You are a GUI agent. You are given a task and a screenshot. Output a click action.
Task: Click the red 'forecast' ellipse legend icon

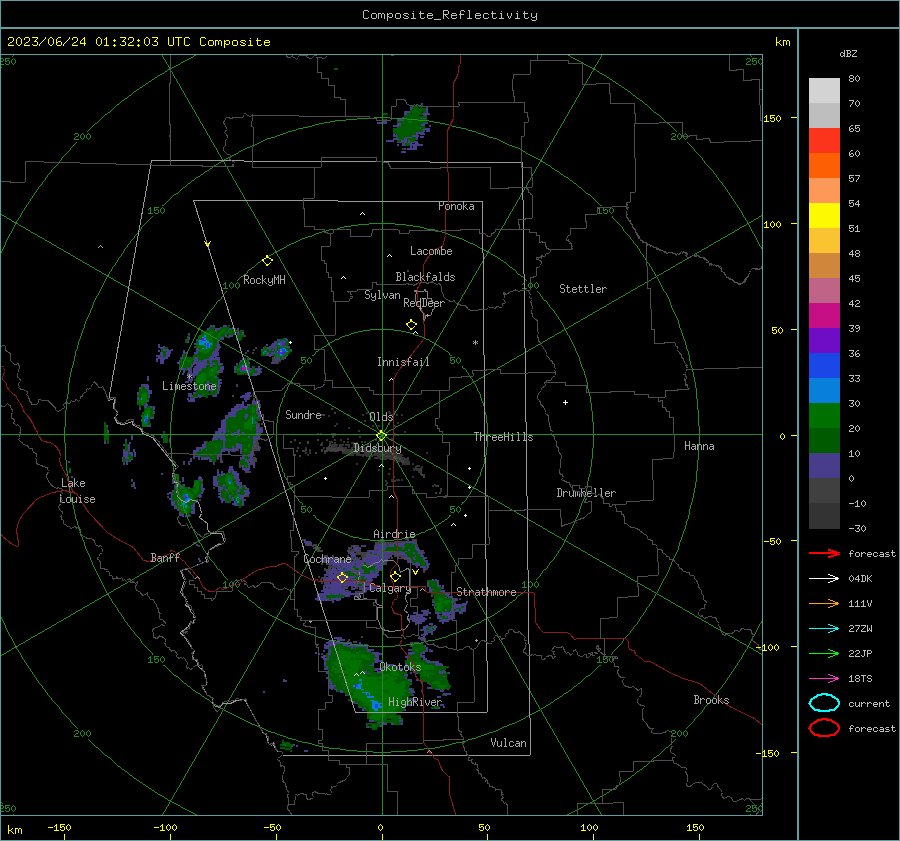pos(824,728)
